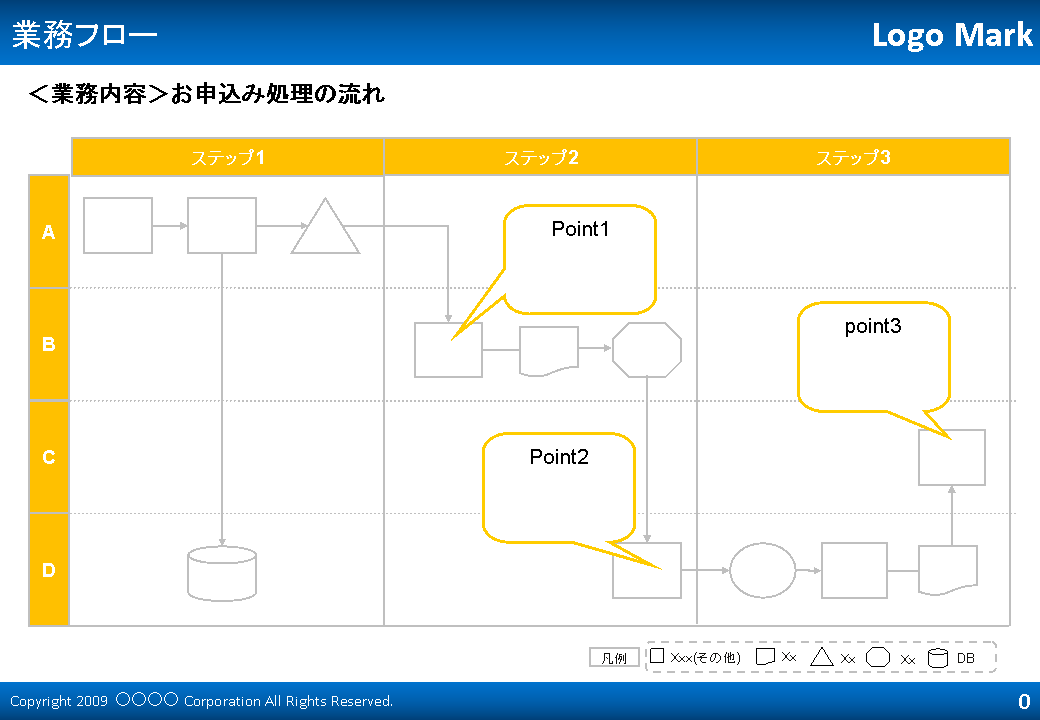Select the octagon shape in lane B

pyautogui.click(x=647, y=349)
